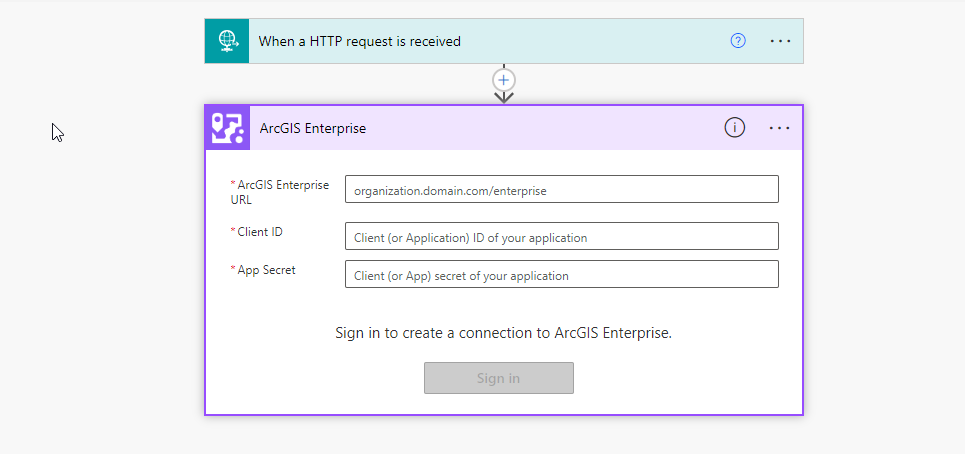Click into the Client ID input
The image size is (965, 454).
tap(561, 237)
